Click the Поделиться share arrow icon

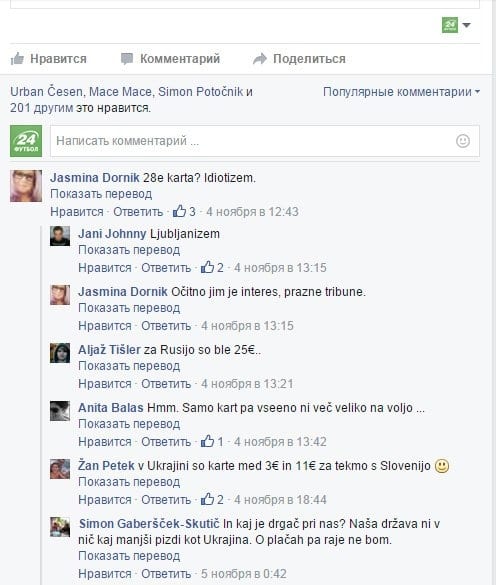260,59
